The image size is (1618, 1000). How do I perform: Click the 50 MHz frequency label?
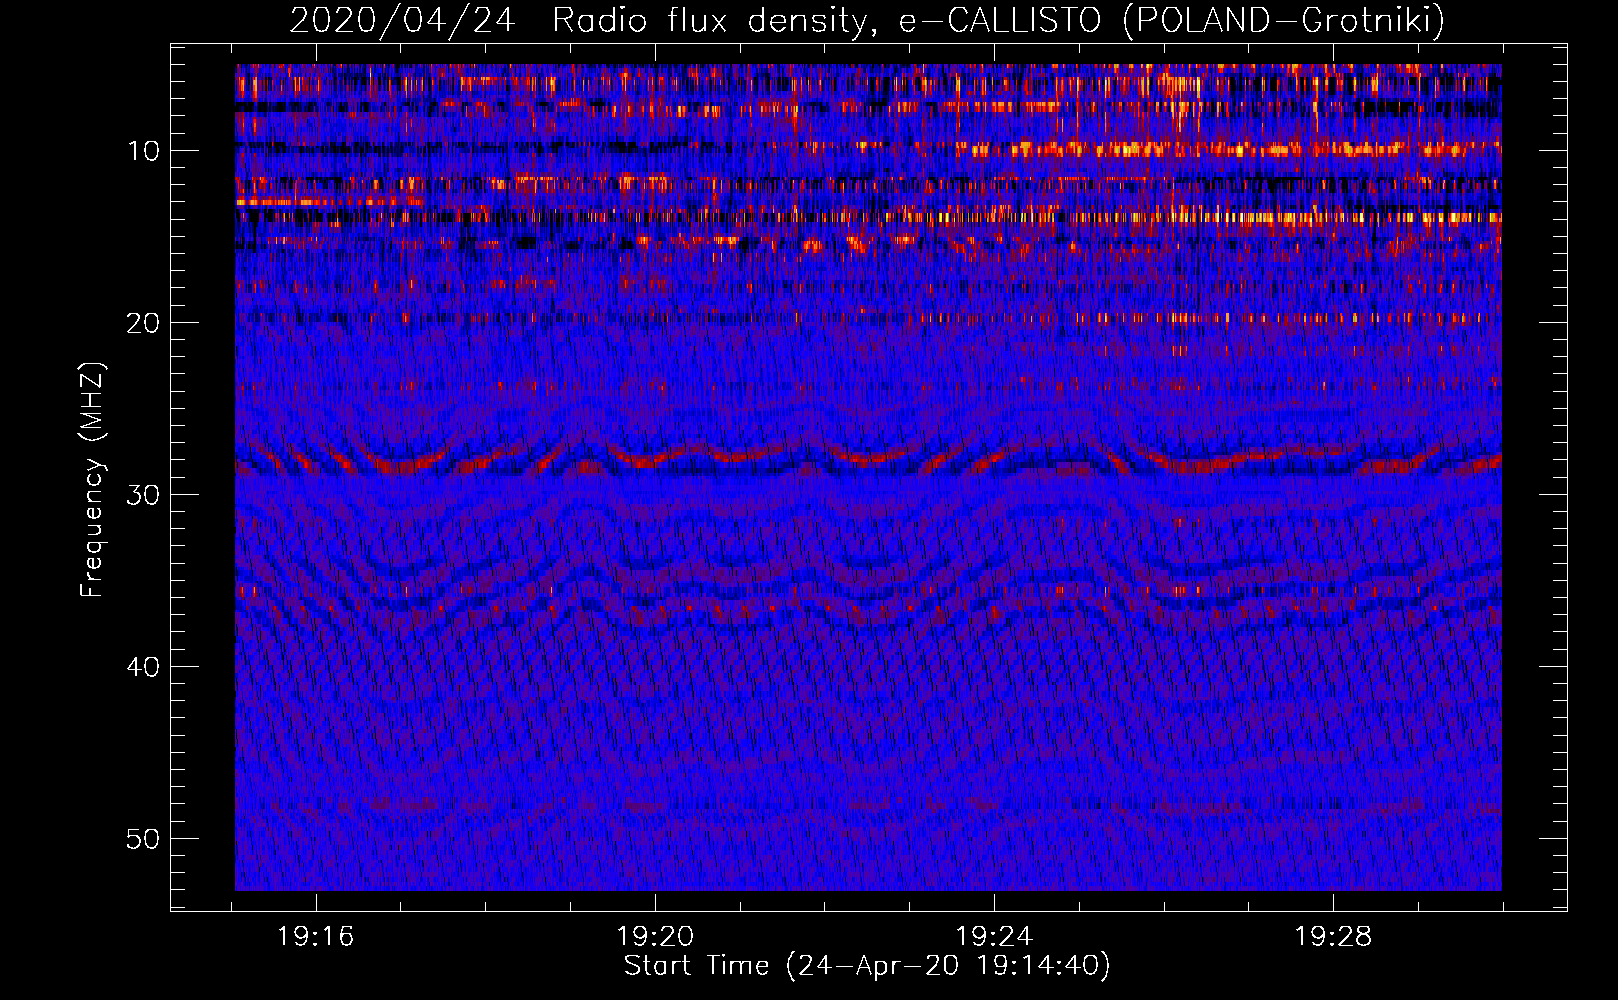click(144, 839)
